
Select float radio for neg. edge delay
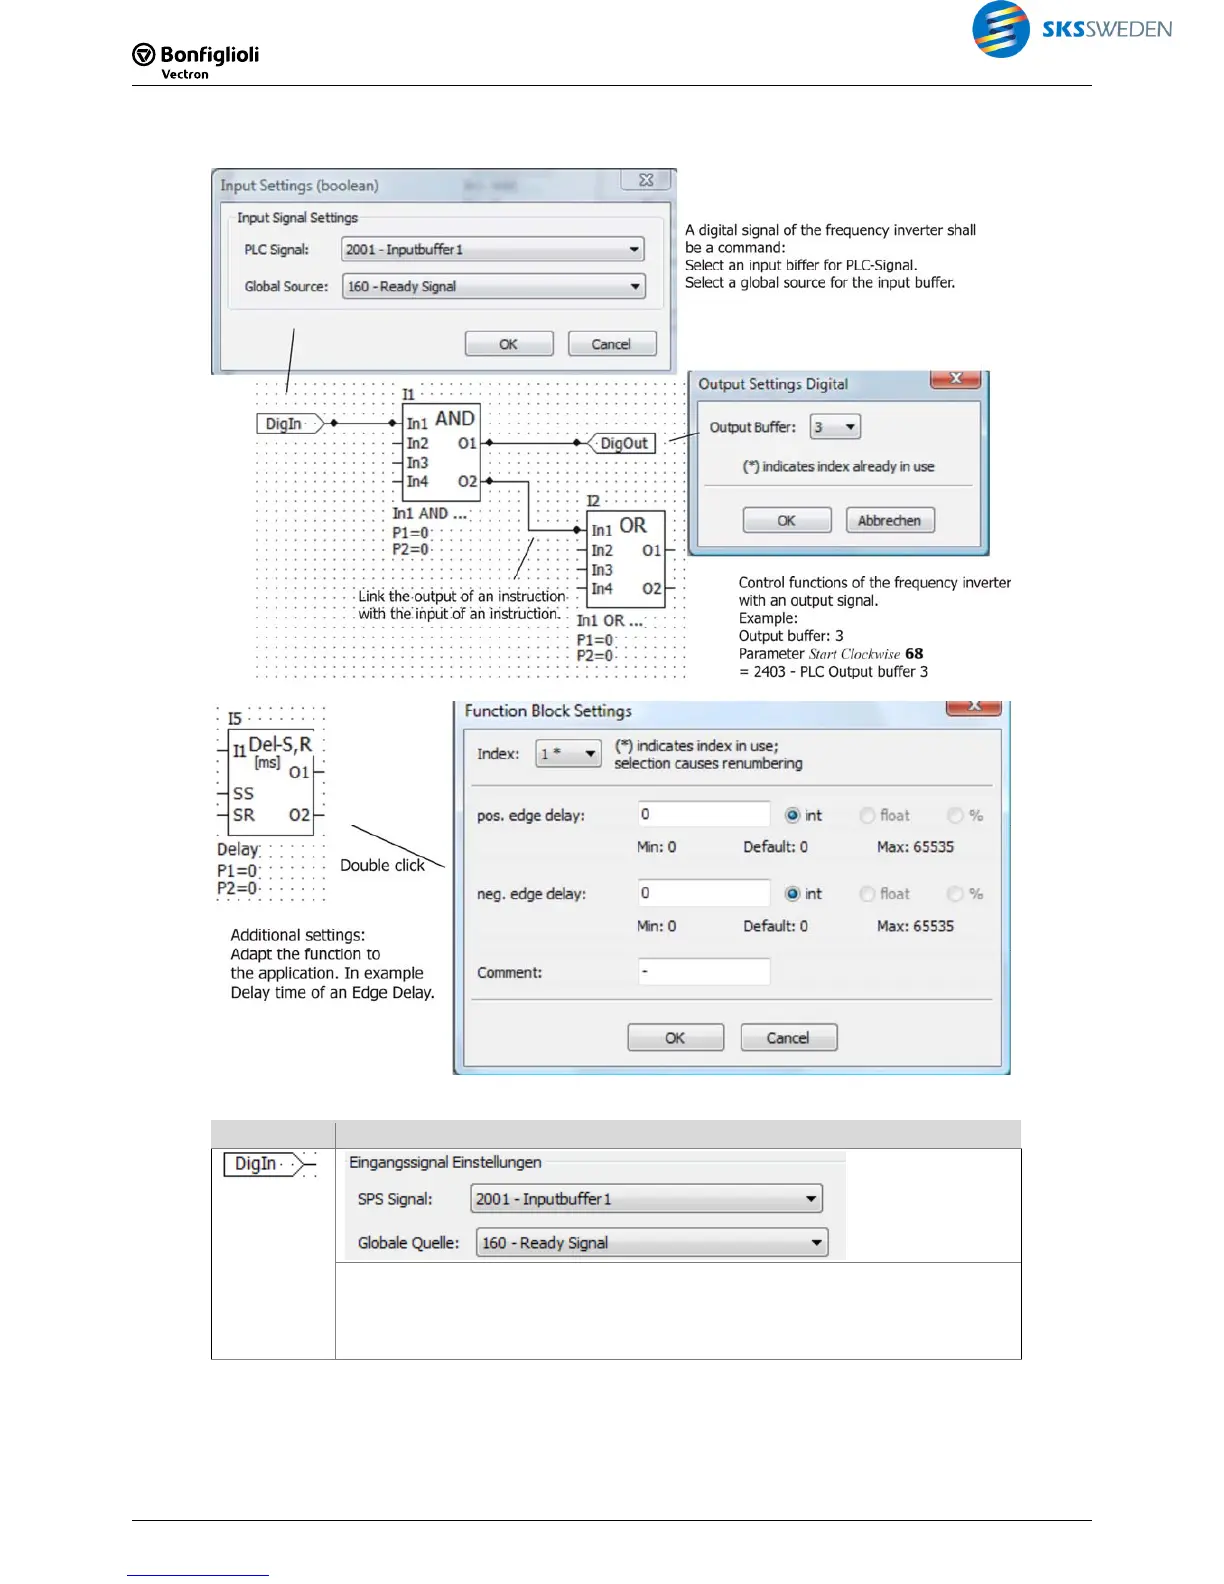[867, 894]
